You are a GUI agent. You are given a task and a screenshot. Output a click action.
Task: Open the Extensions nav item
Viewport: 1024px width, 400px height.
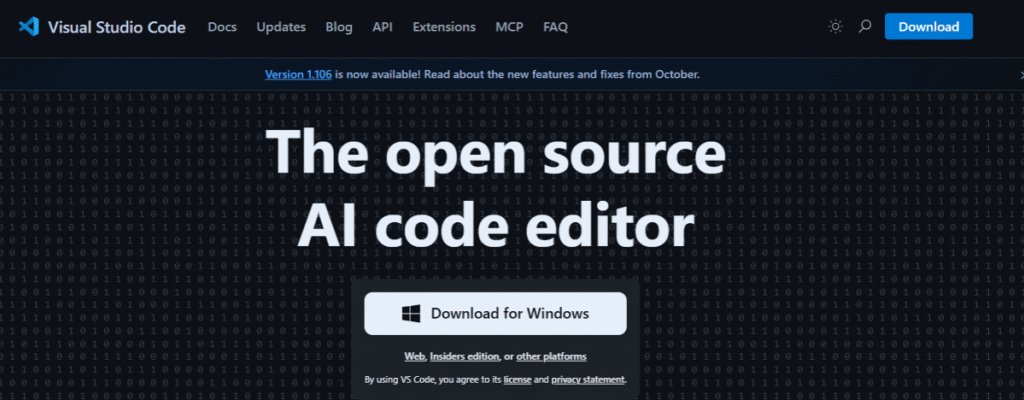(444, 27)
